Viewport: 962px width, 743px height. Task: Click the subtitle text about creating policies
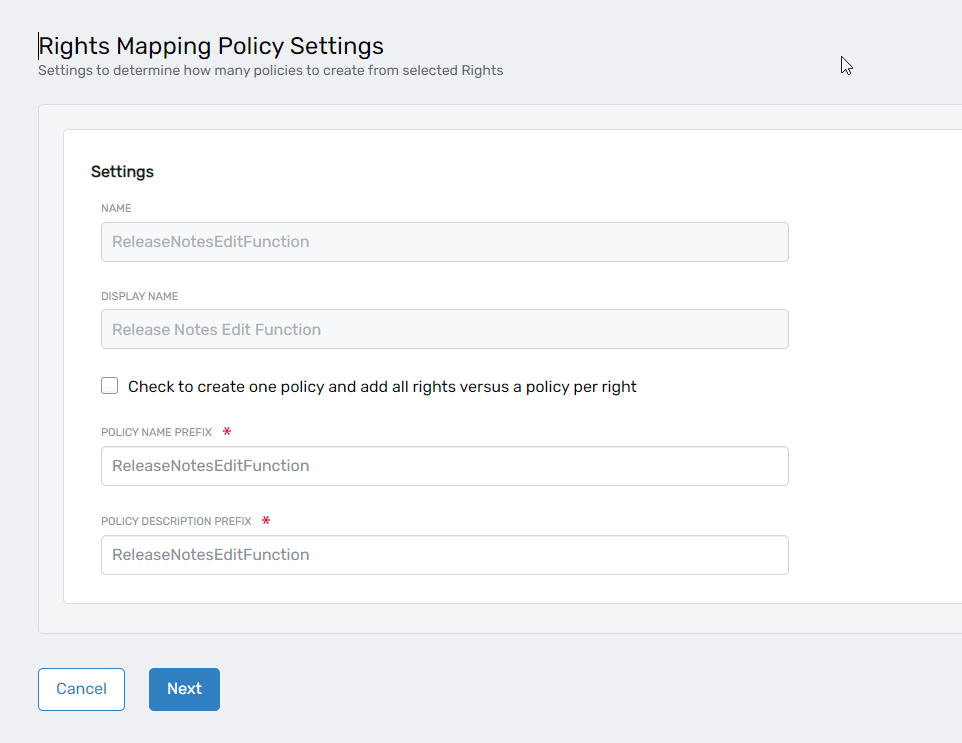pos(270,70)
